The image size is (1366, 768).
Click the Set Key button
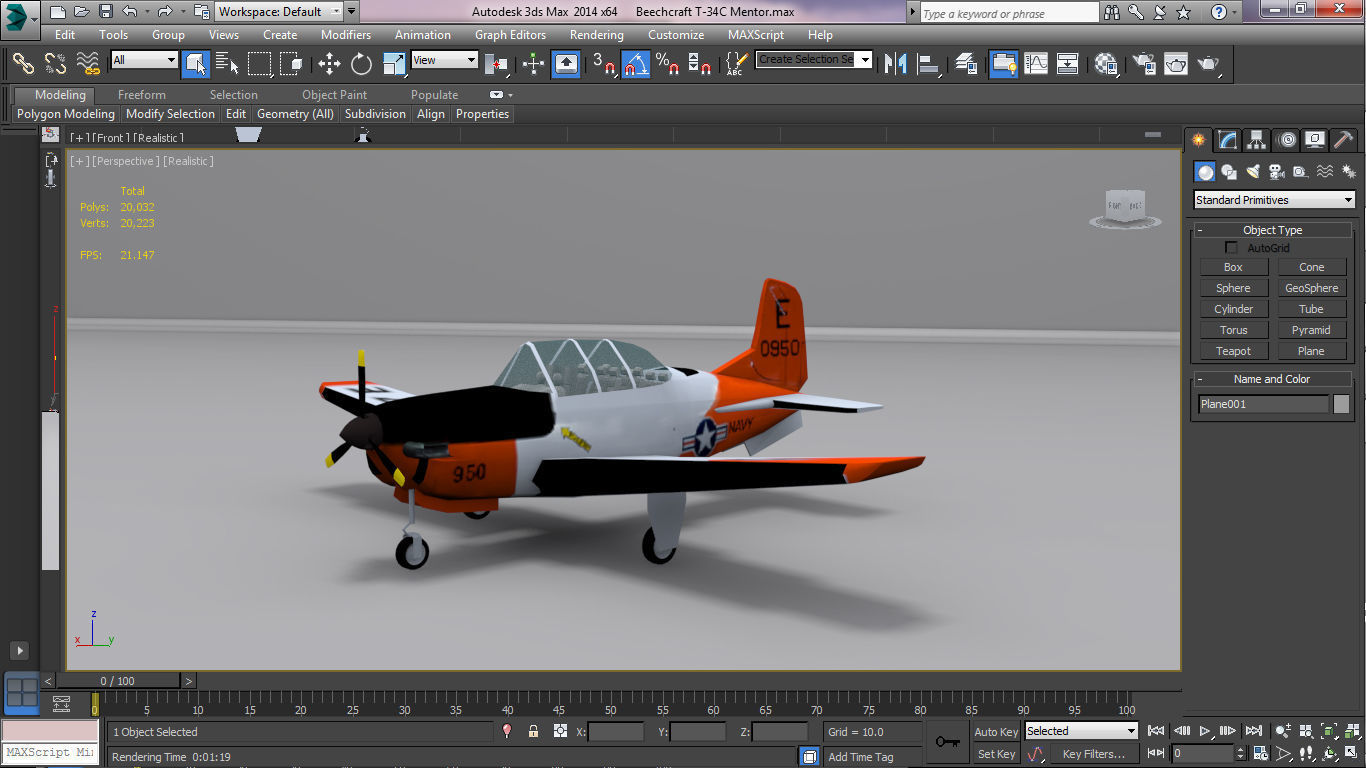[996, 754]
